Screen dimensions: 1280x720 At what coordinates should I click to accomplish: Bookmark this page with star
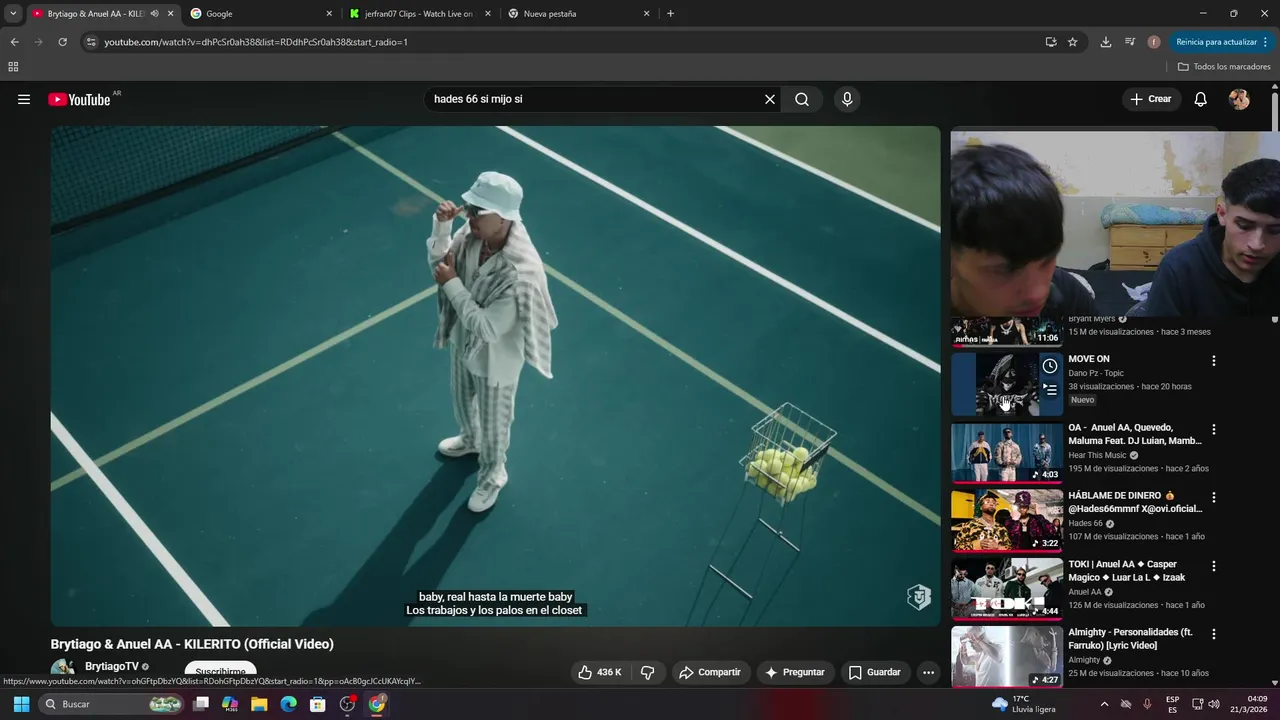[x=1073, y=42]
